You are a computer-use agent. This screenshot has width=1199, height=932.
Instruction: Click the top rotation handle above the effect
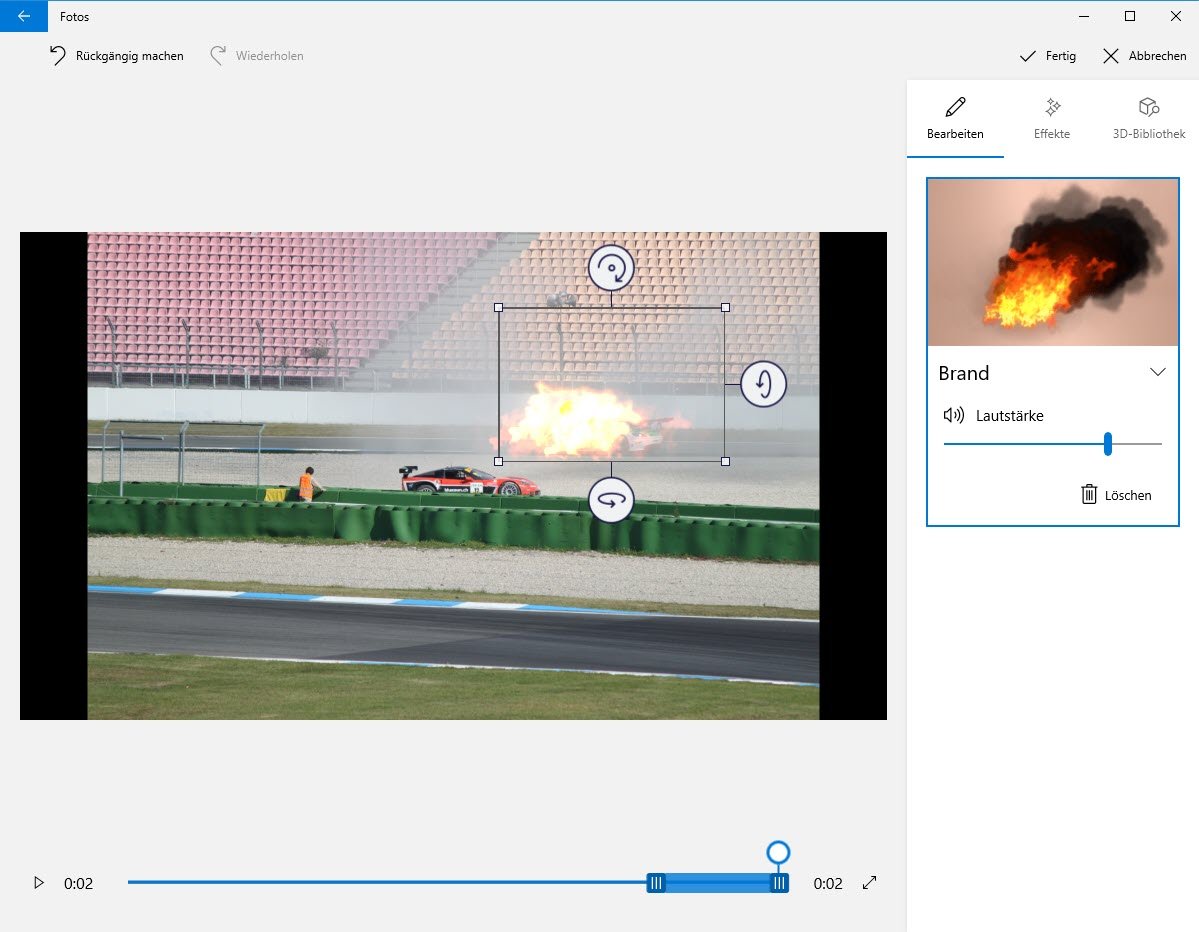pos(611,268)
